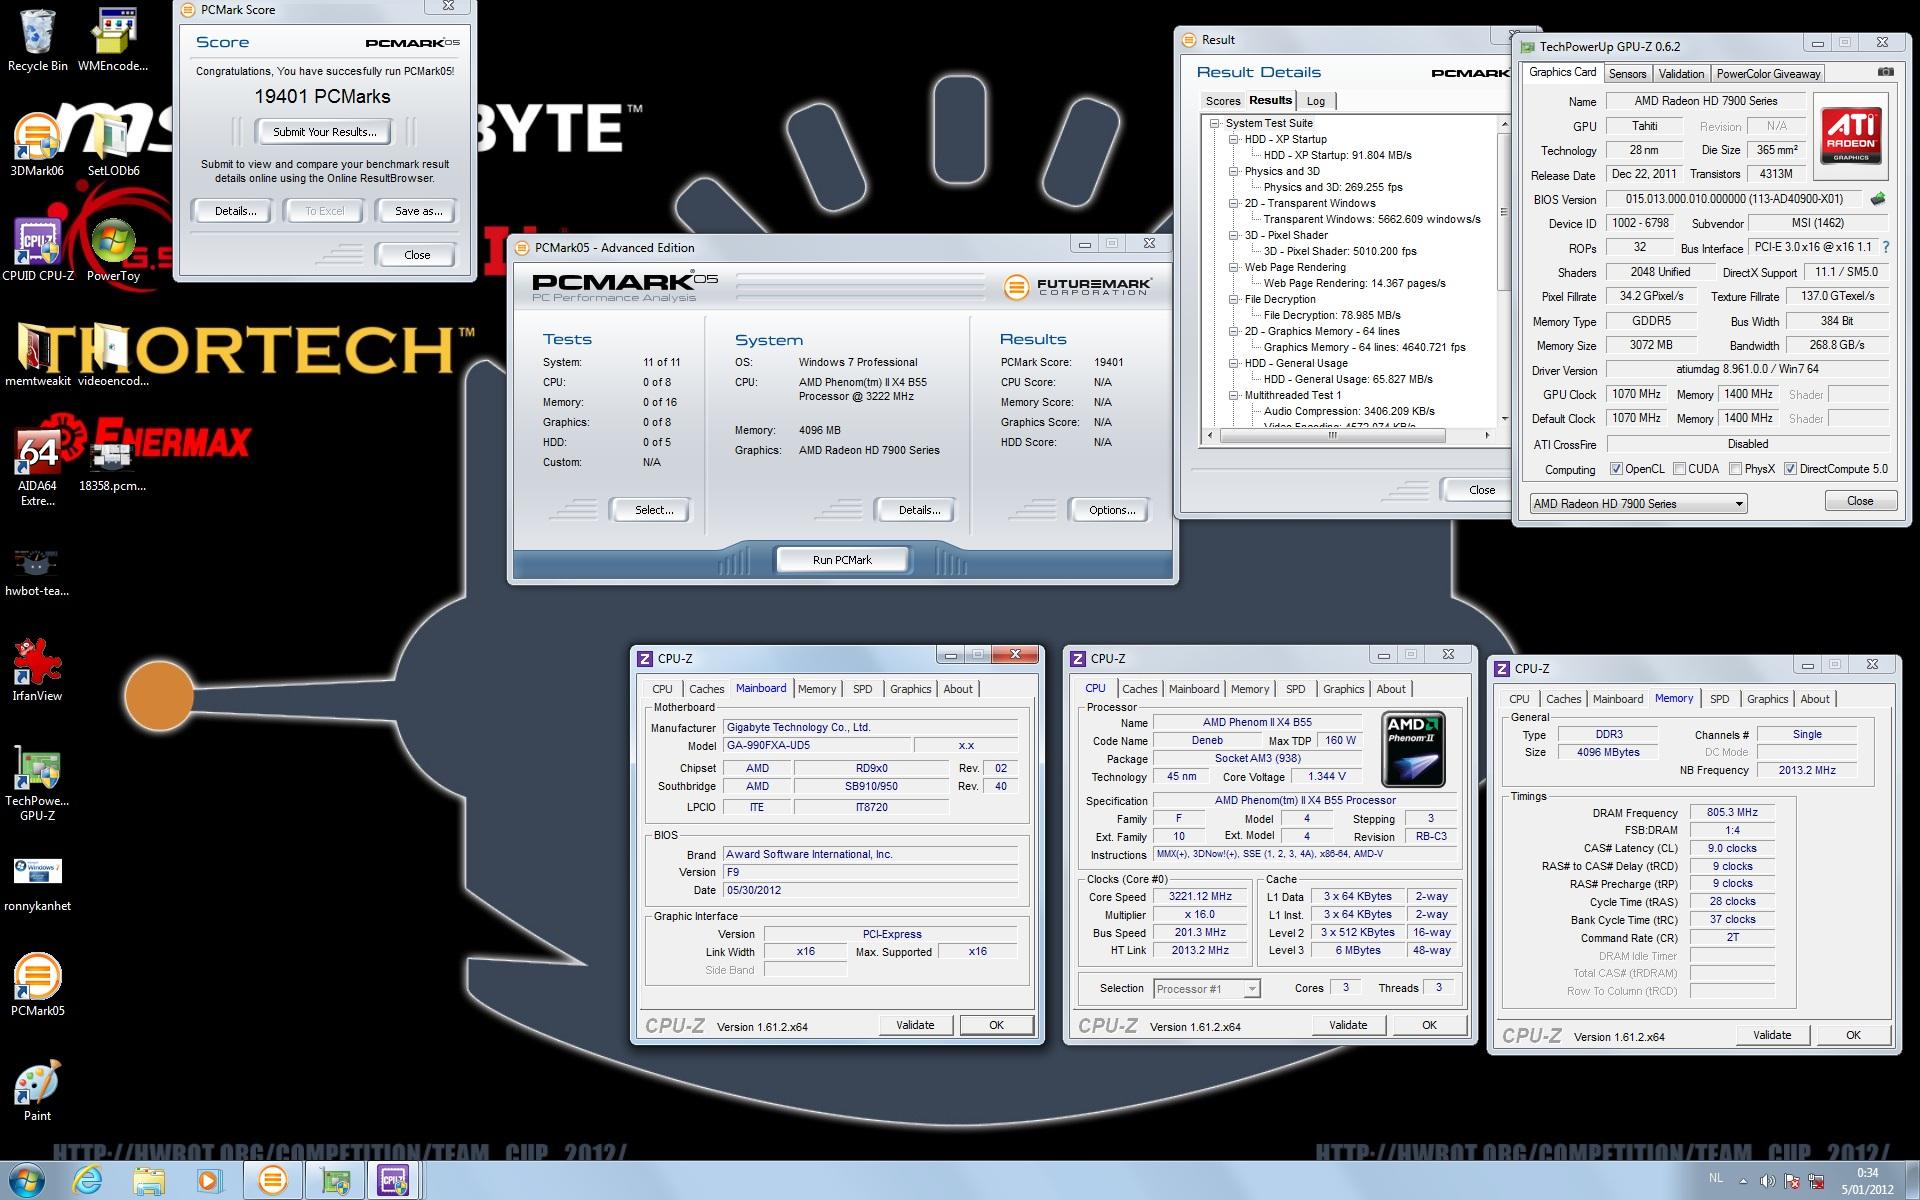Open the PowerColor Giveaway tab
Image resolution: width=1920 pixels, height=1200 pixels.
click(1768, 74)
